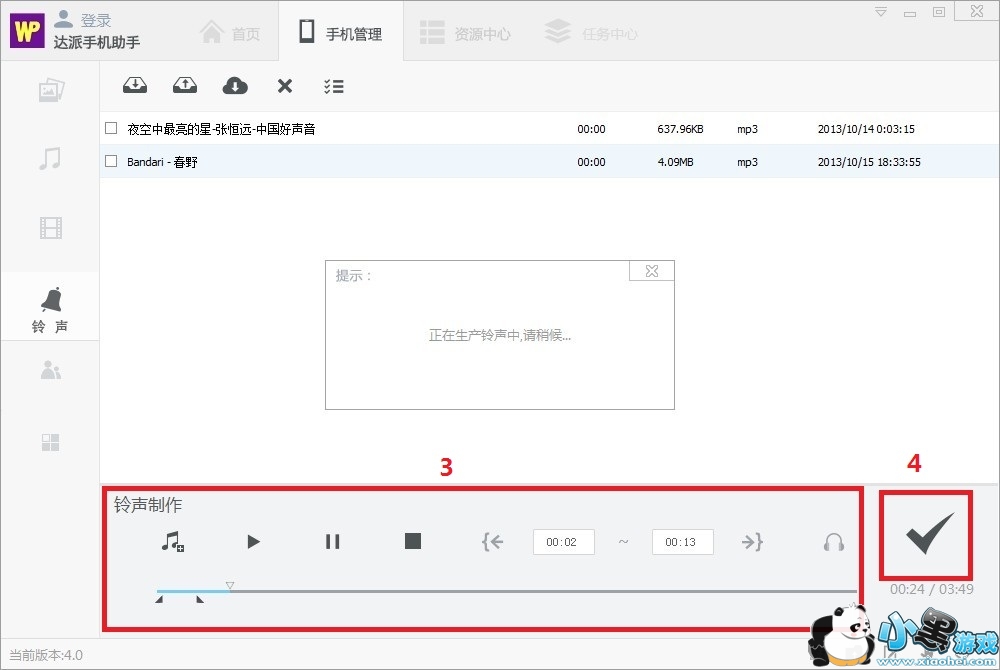This screenshot has width=1000, height=670.
Task: Stop the ringtone playback
Action: pyautogui.click(x=413, y=541)
